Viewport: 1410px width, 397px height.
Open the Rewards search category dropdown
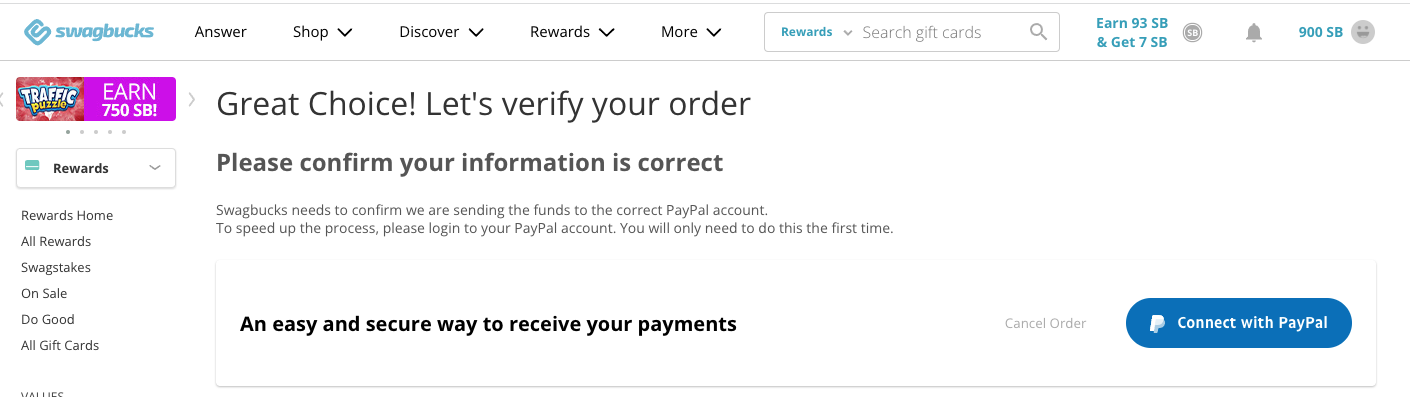click(816, 32)
